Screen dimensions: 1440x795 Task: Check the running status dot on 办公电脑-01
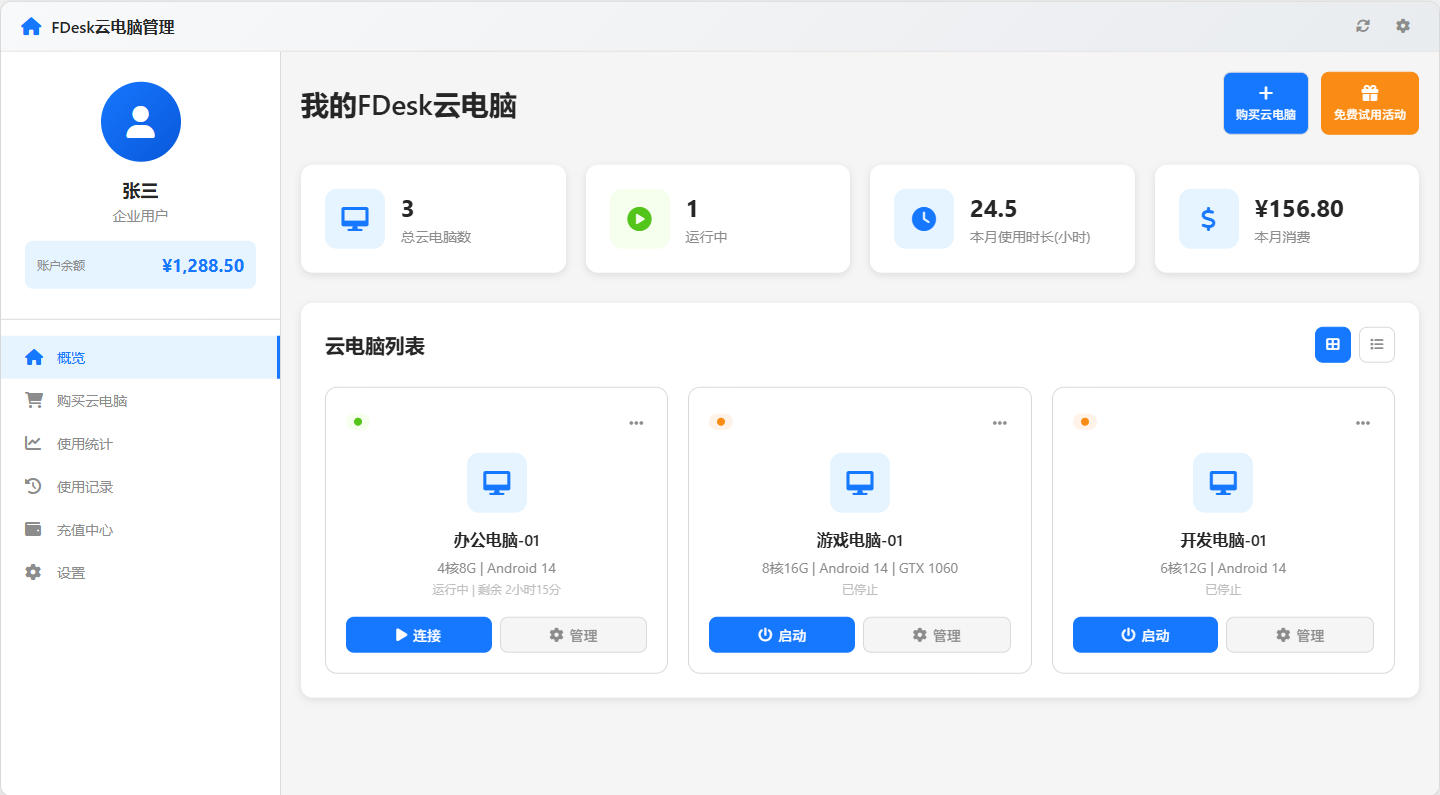(358, 421)
